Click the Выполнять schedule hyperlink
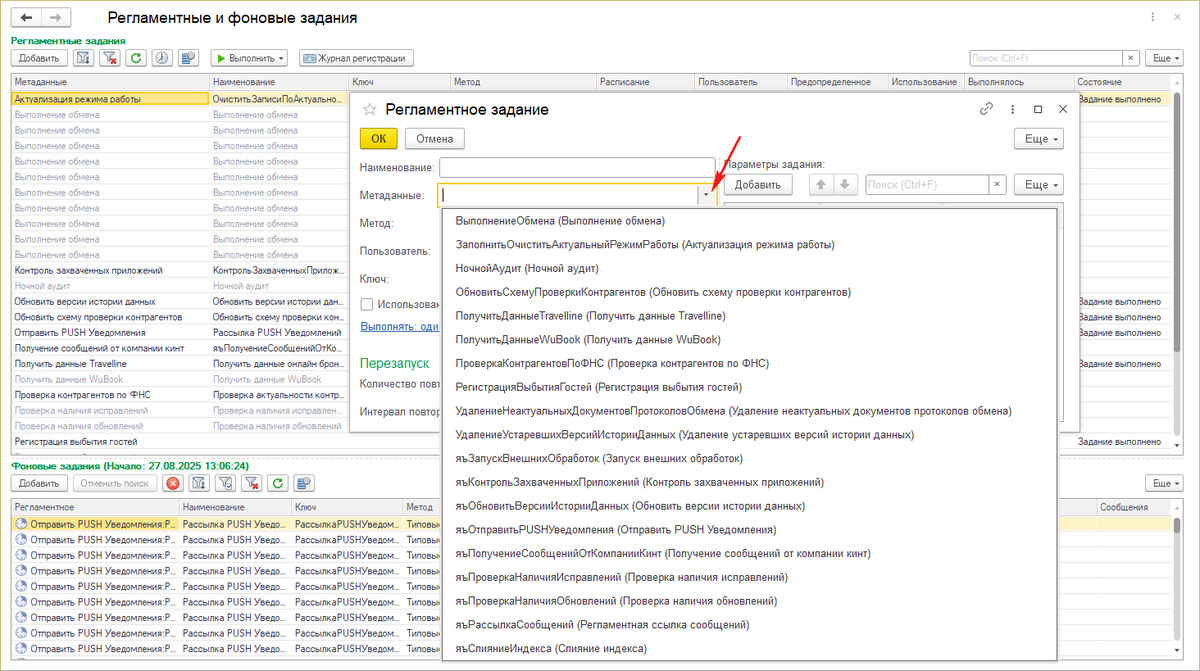This screenshot has height=671, width=1200. pos(399,326)
